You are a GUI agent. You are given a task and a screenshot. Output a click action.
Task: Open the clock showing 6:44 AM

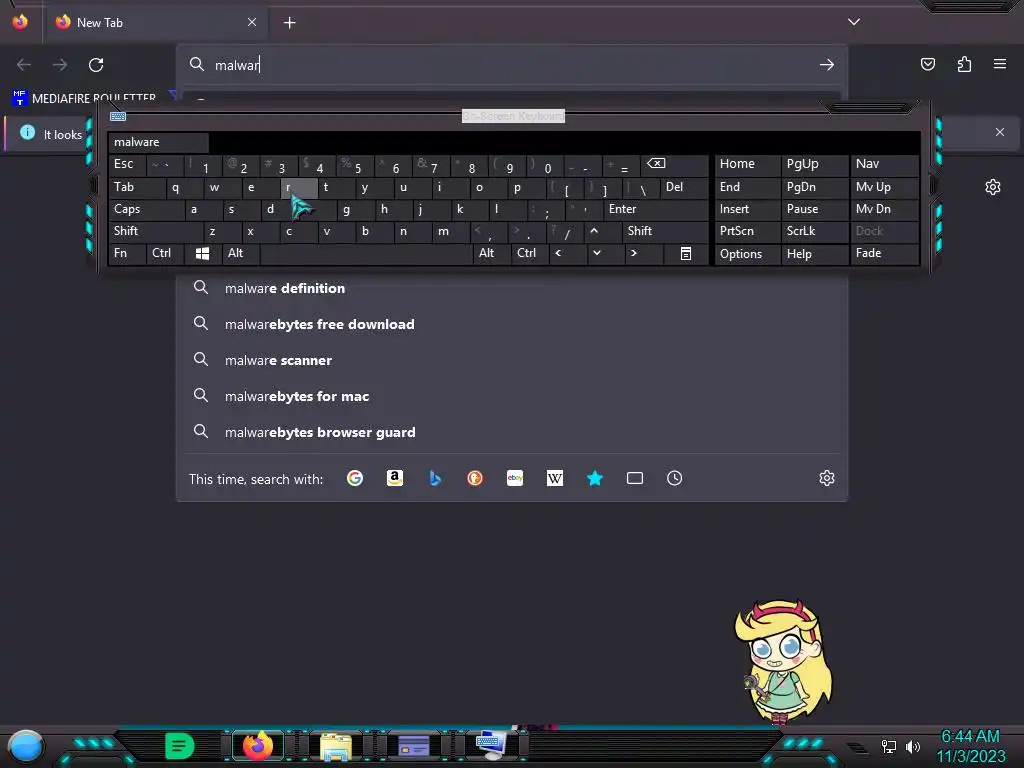click(970, 746)
